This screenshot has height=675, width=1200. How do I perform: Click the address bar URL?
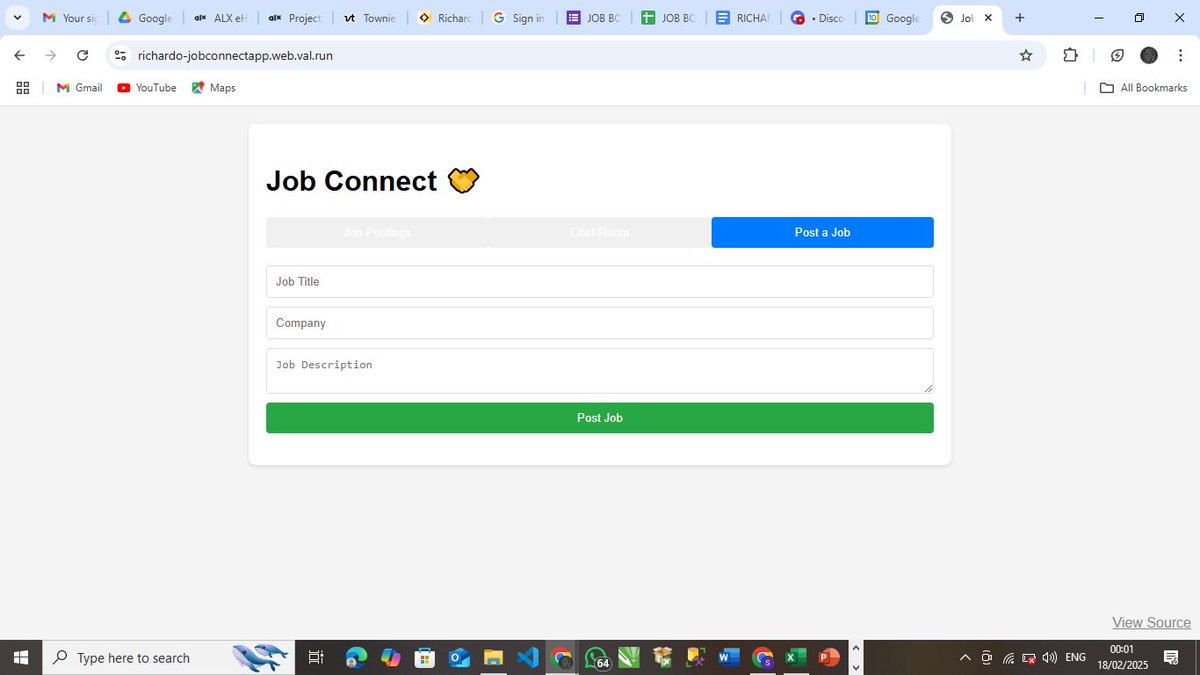pos(235,56)
